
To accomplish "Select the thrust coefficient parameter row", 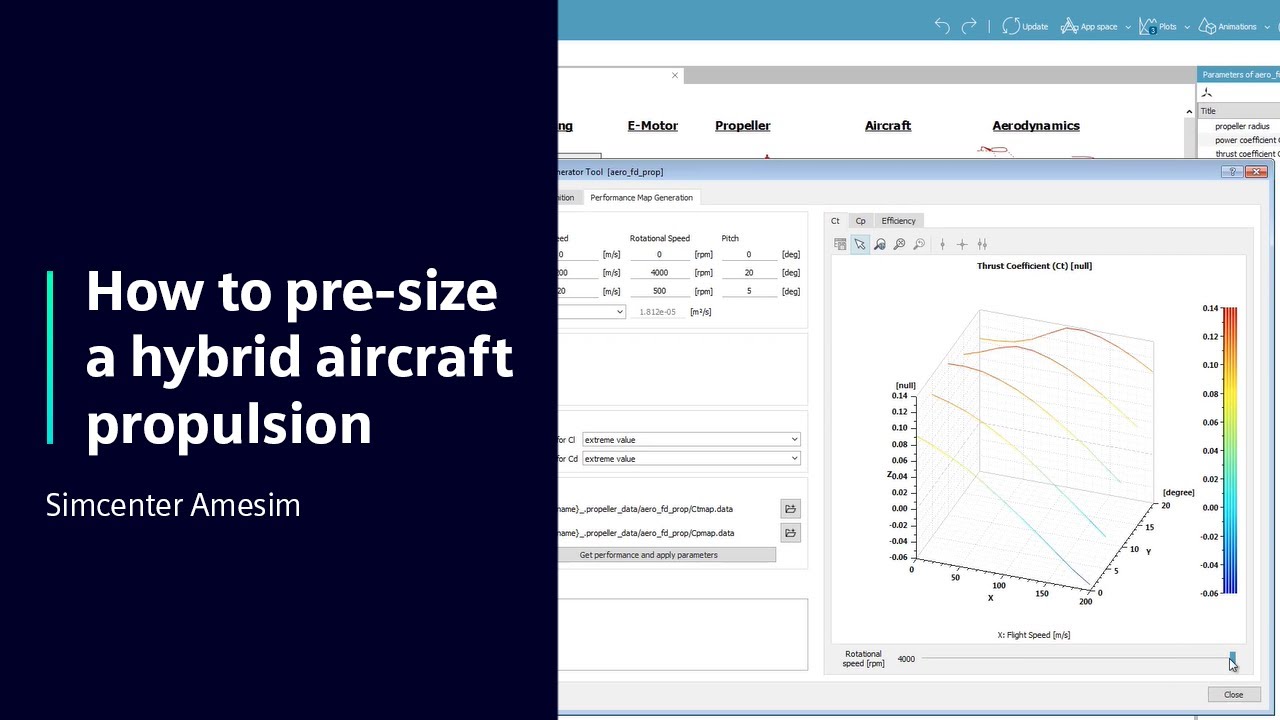I will [x=1239, y=154].
